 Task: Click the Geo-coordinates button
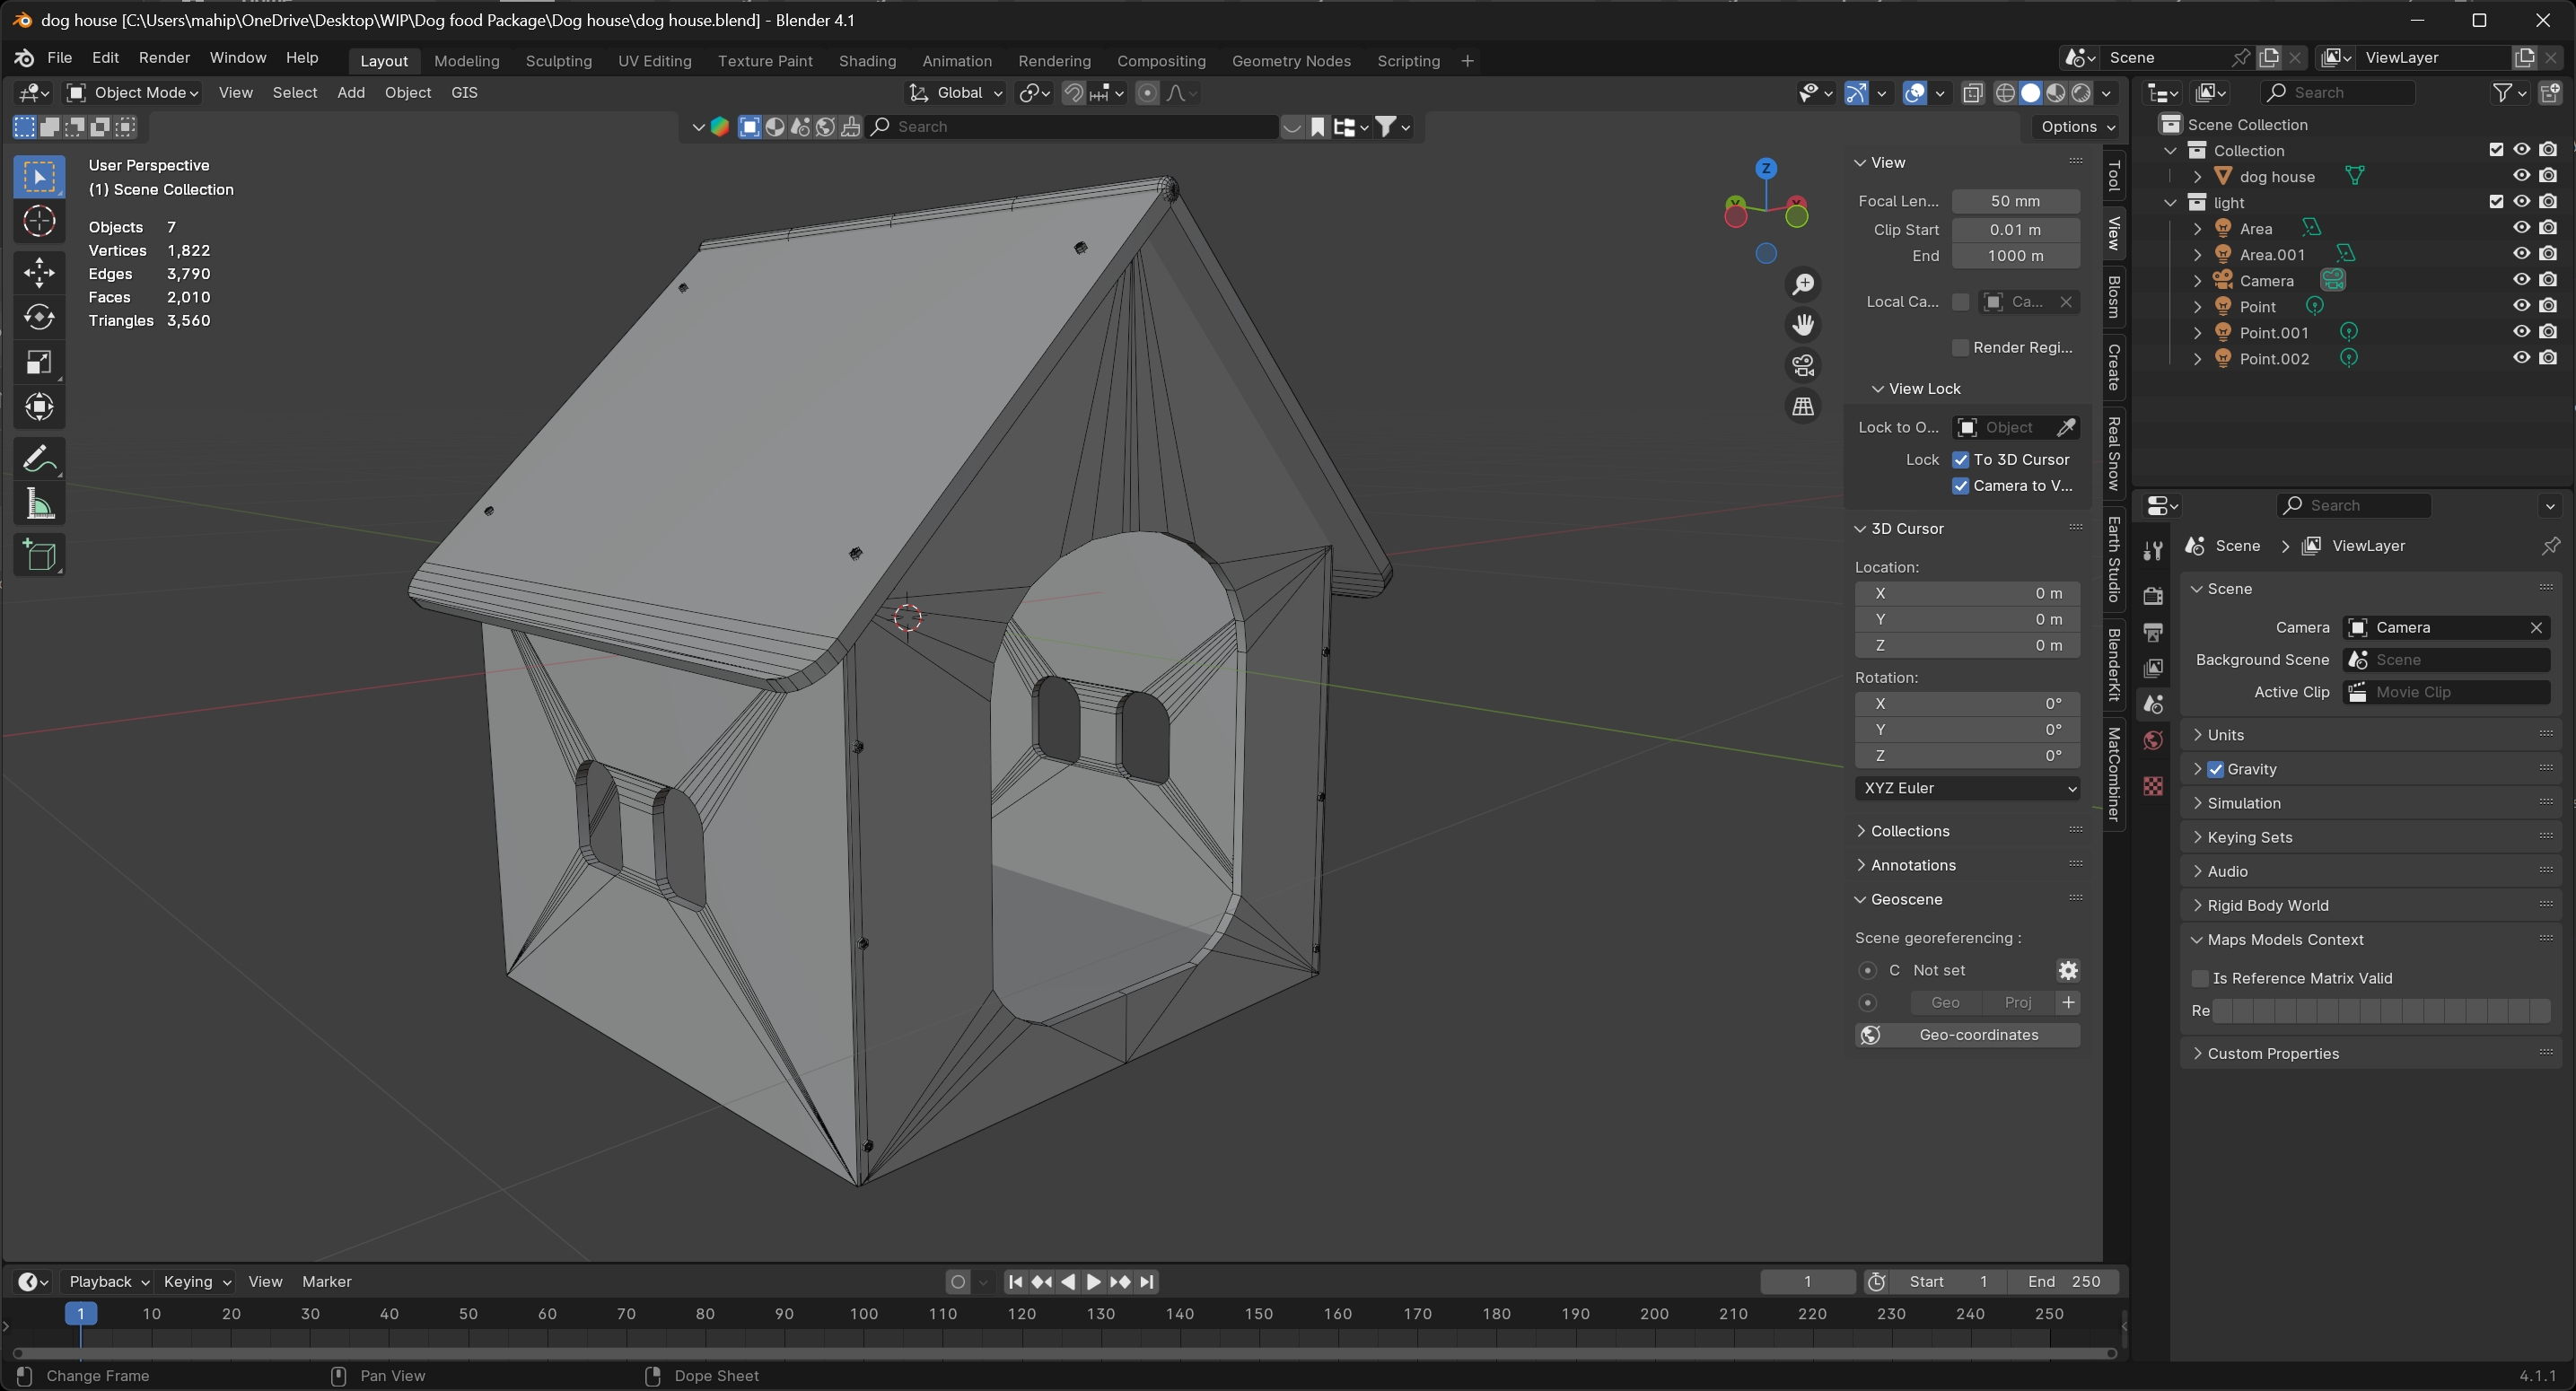(x=1966, y=1035)
